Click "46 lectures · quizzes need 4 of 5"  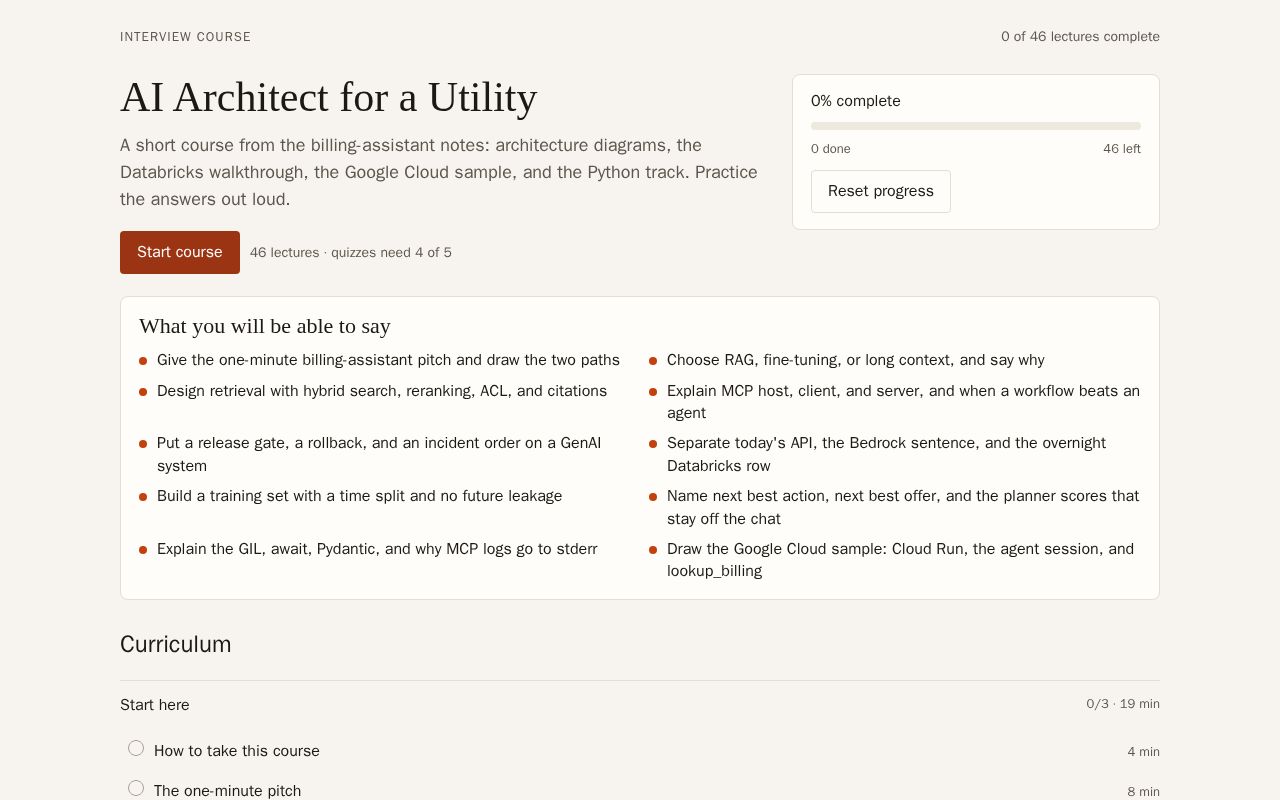point(351,253)
